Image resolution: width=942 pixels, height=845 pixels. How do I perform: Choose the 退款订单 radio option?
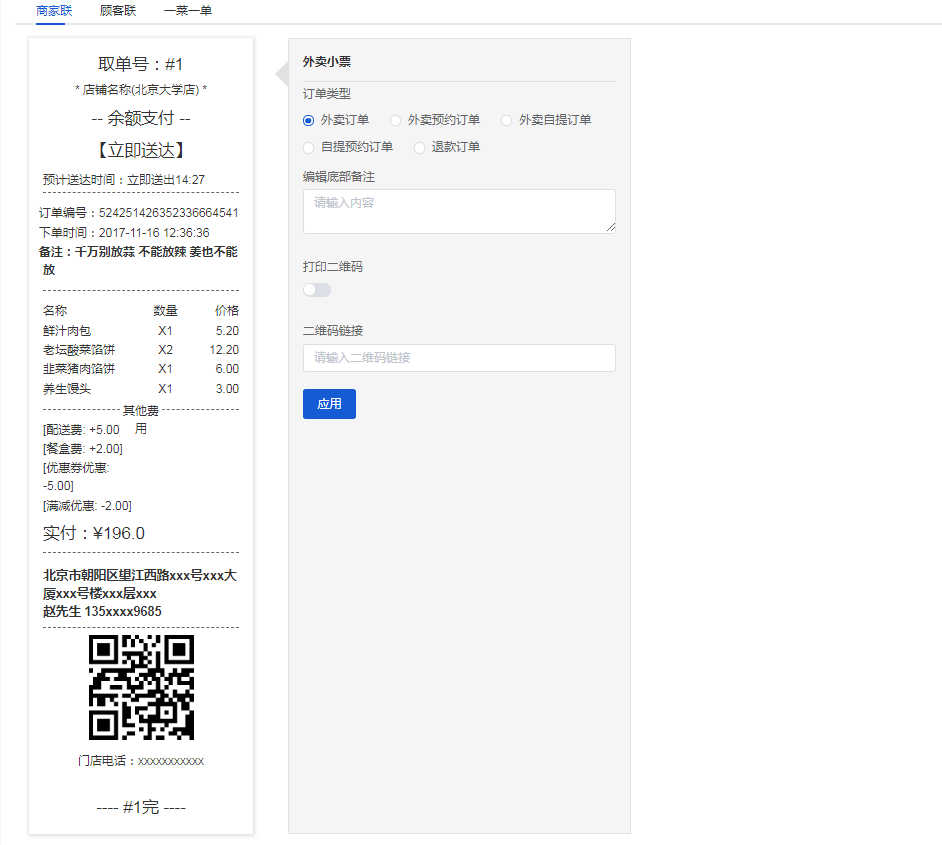pos(419,148)
